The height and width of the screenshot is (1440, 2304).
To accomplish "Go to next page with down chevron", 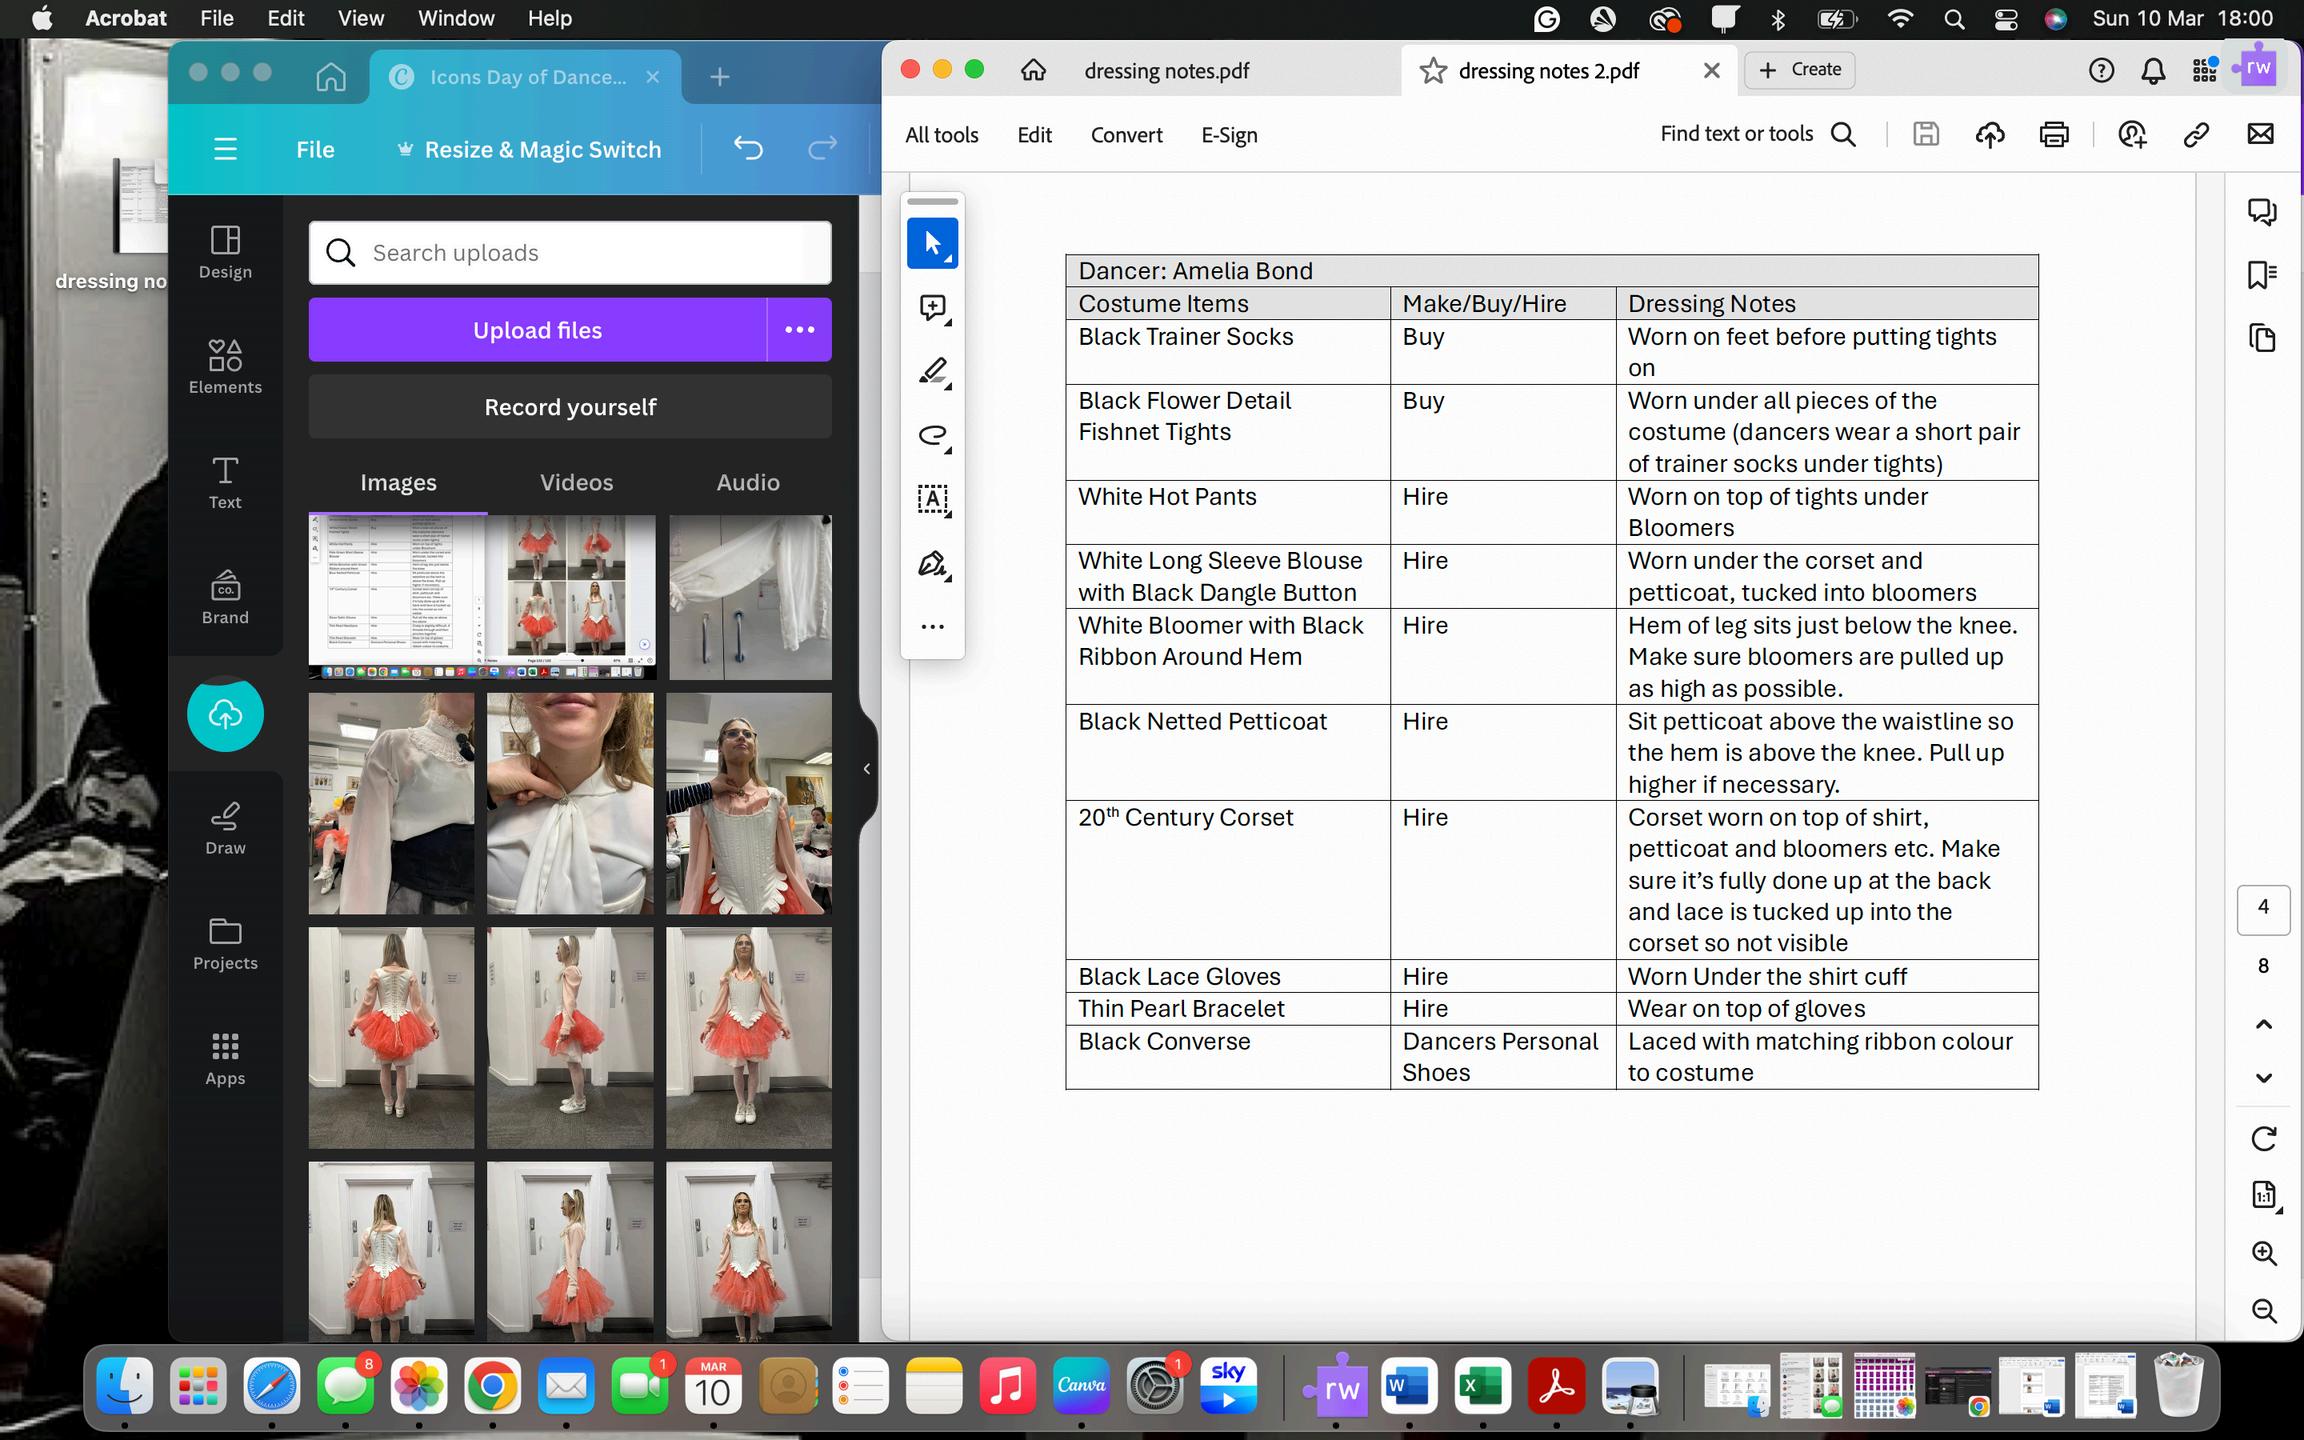I will (x=2263, y=1078).
